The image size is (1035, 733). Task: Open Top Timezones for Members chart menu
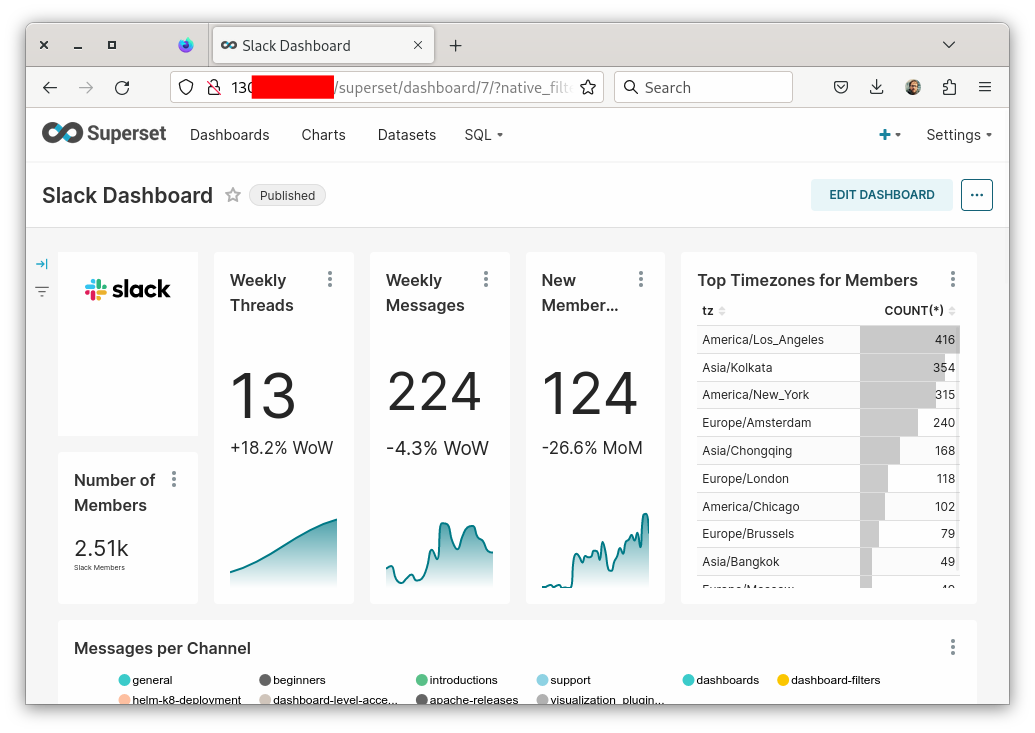(x=952, y=280)
